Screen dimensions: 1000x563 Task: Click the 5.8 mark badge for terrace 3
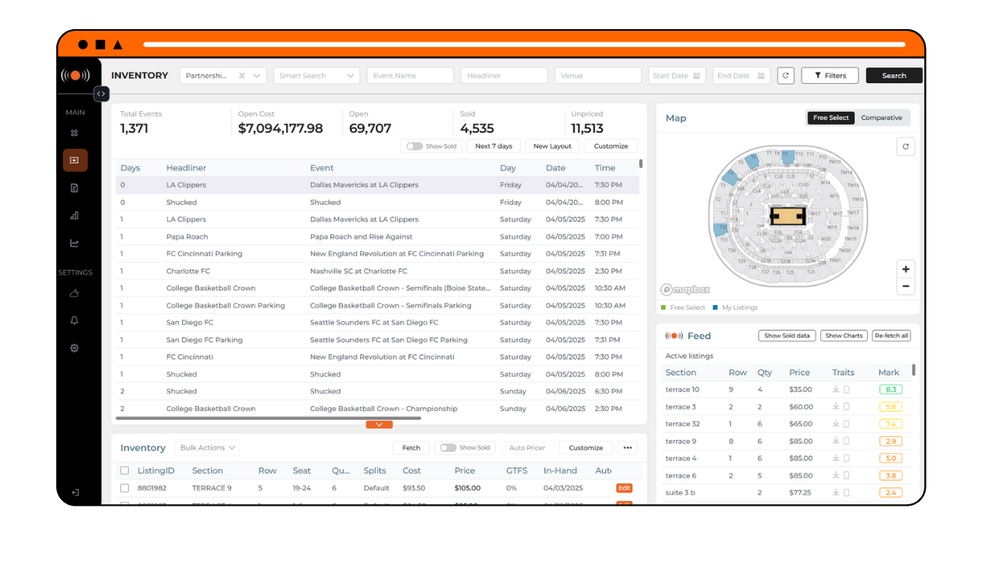coord(890,407)
